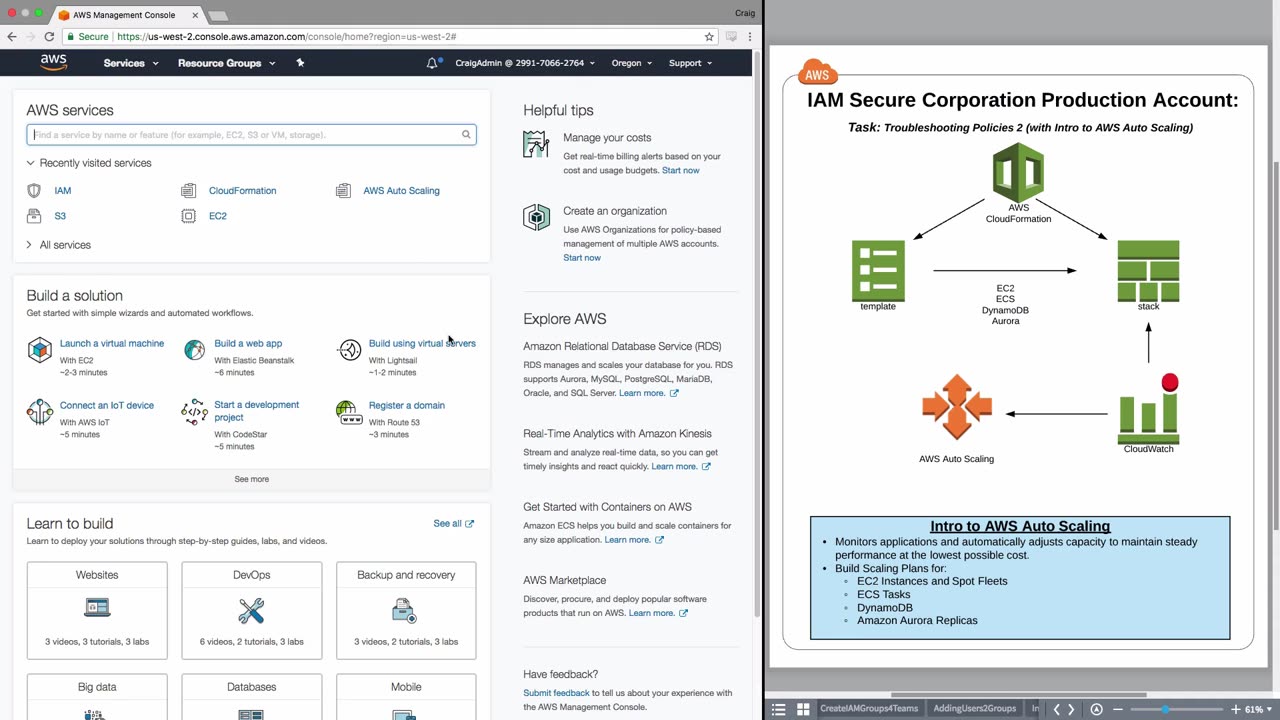The height and width of the screenshot is (720, 1280).
Task: Open the Websites learning card
Action: point(97,611)
